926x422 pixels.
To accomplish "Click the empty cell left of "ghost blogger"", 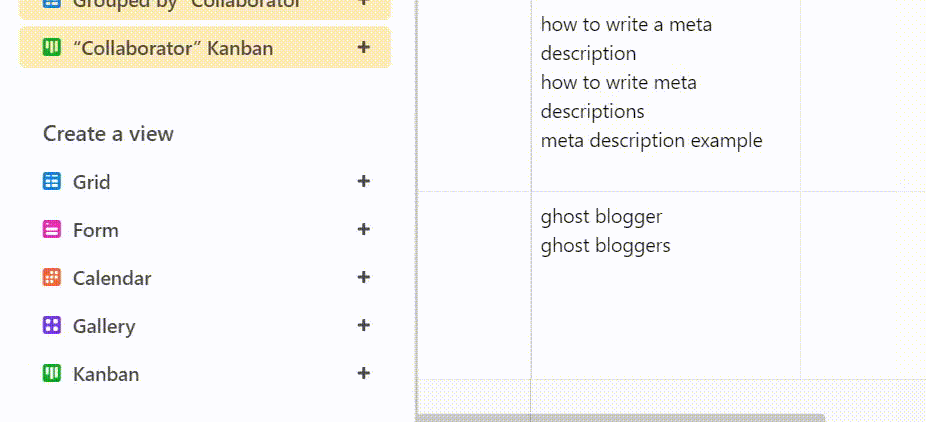I will (474, 285).
